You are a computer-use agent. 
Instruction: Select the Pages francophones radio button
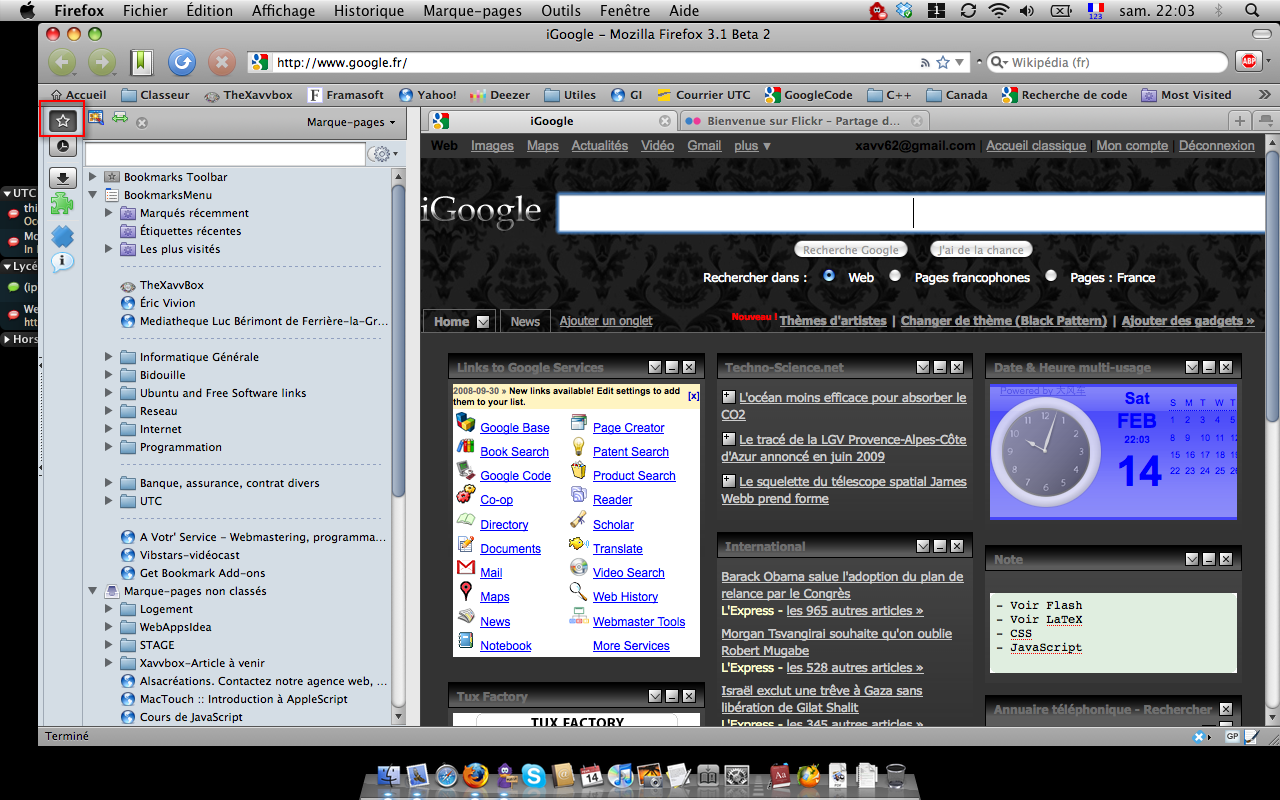[895, 276]
